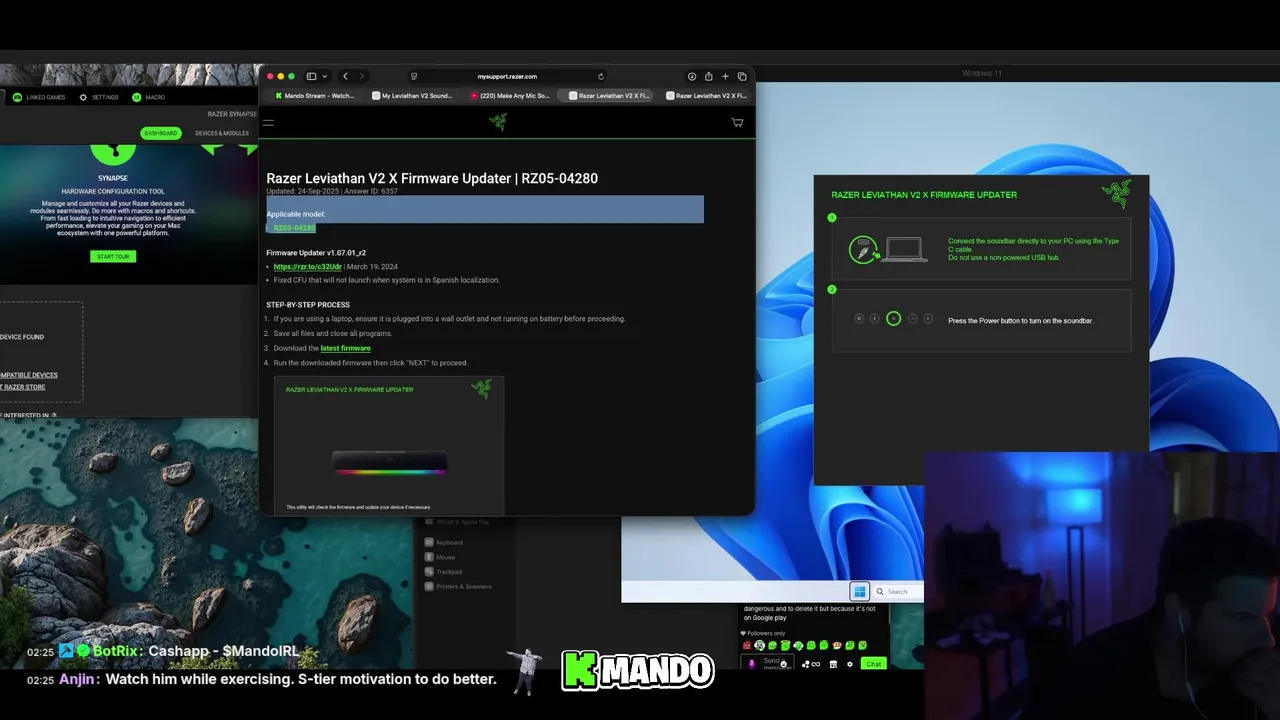
Task: Switch to My Leviathan V2 Sound tab
Action: (412, 96)
